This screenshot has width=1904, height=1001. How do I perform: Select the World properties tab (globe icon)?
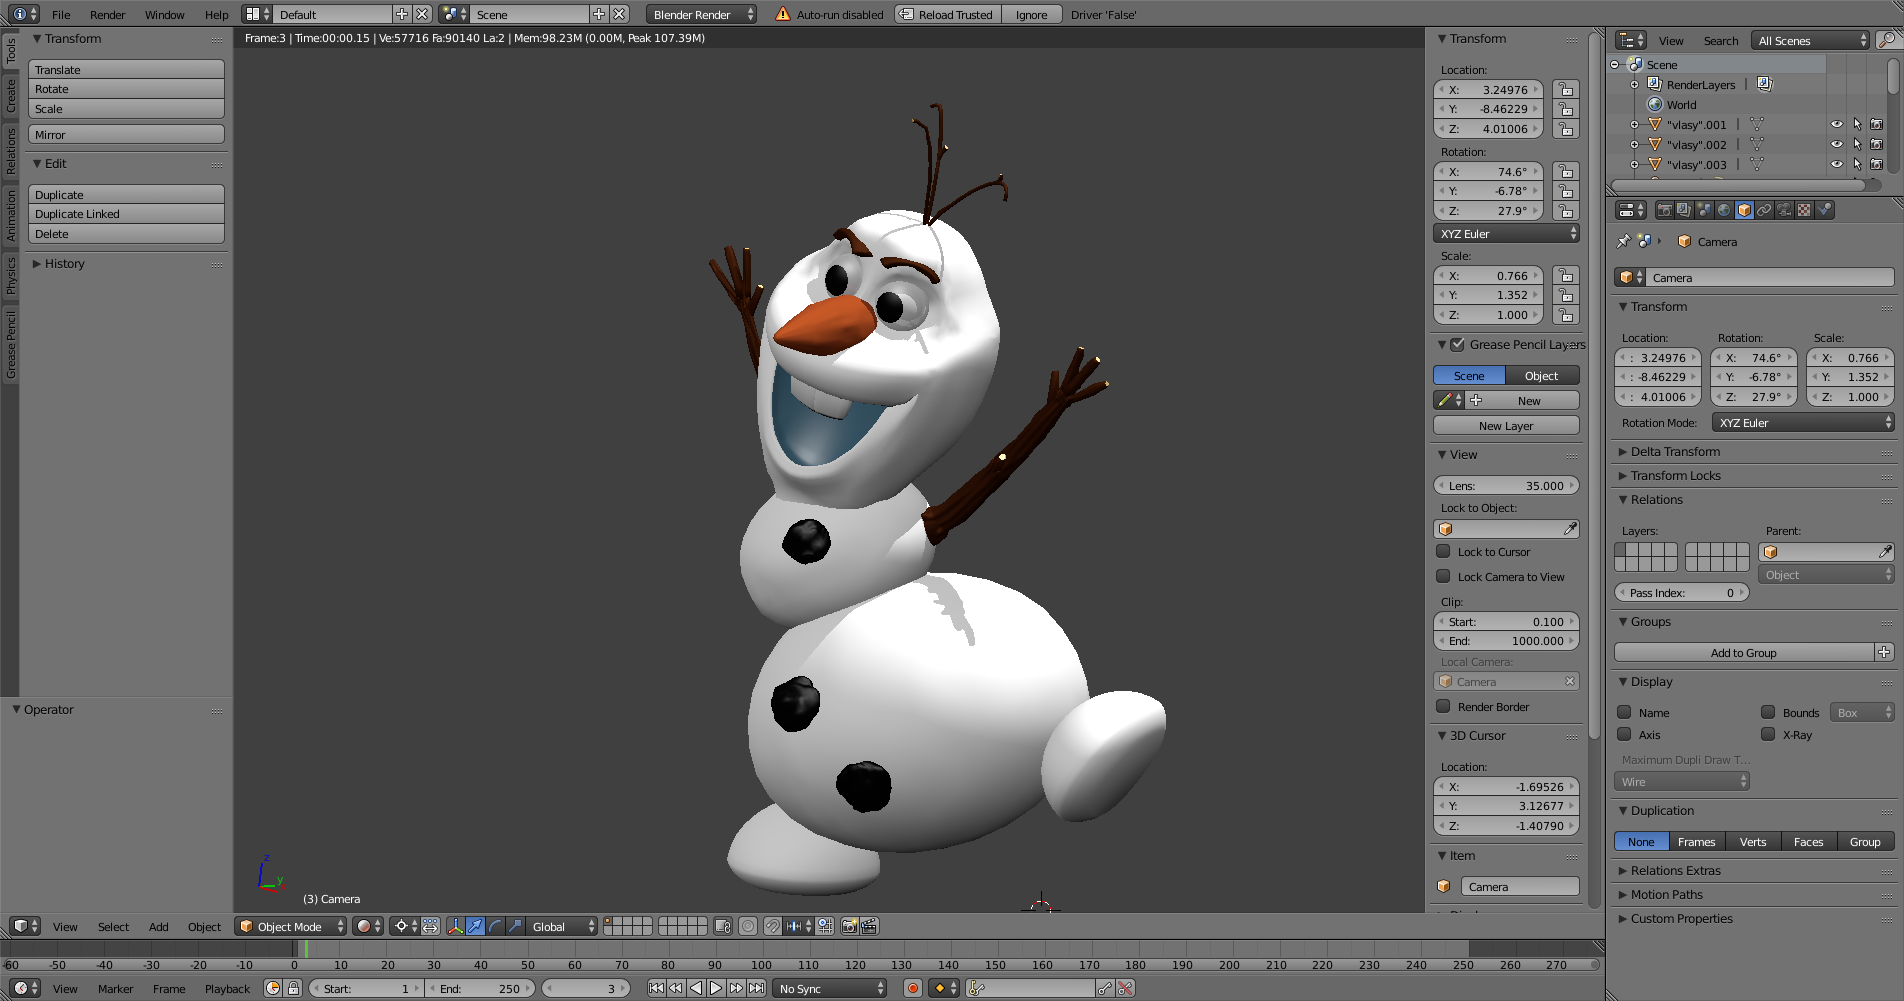[1723, 210]
